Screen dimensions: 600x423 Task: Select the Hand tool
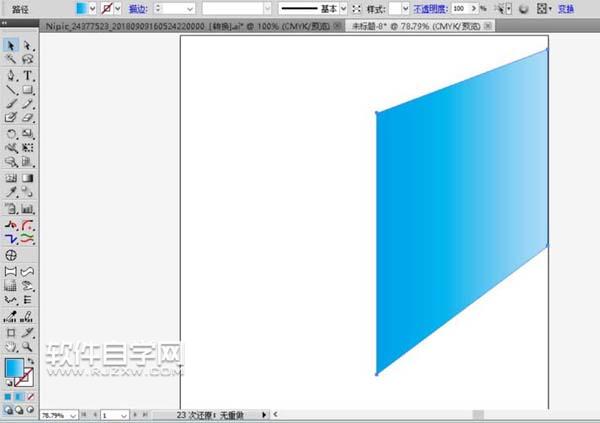11,347
